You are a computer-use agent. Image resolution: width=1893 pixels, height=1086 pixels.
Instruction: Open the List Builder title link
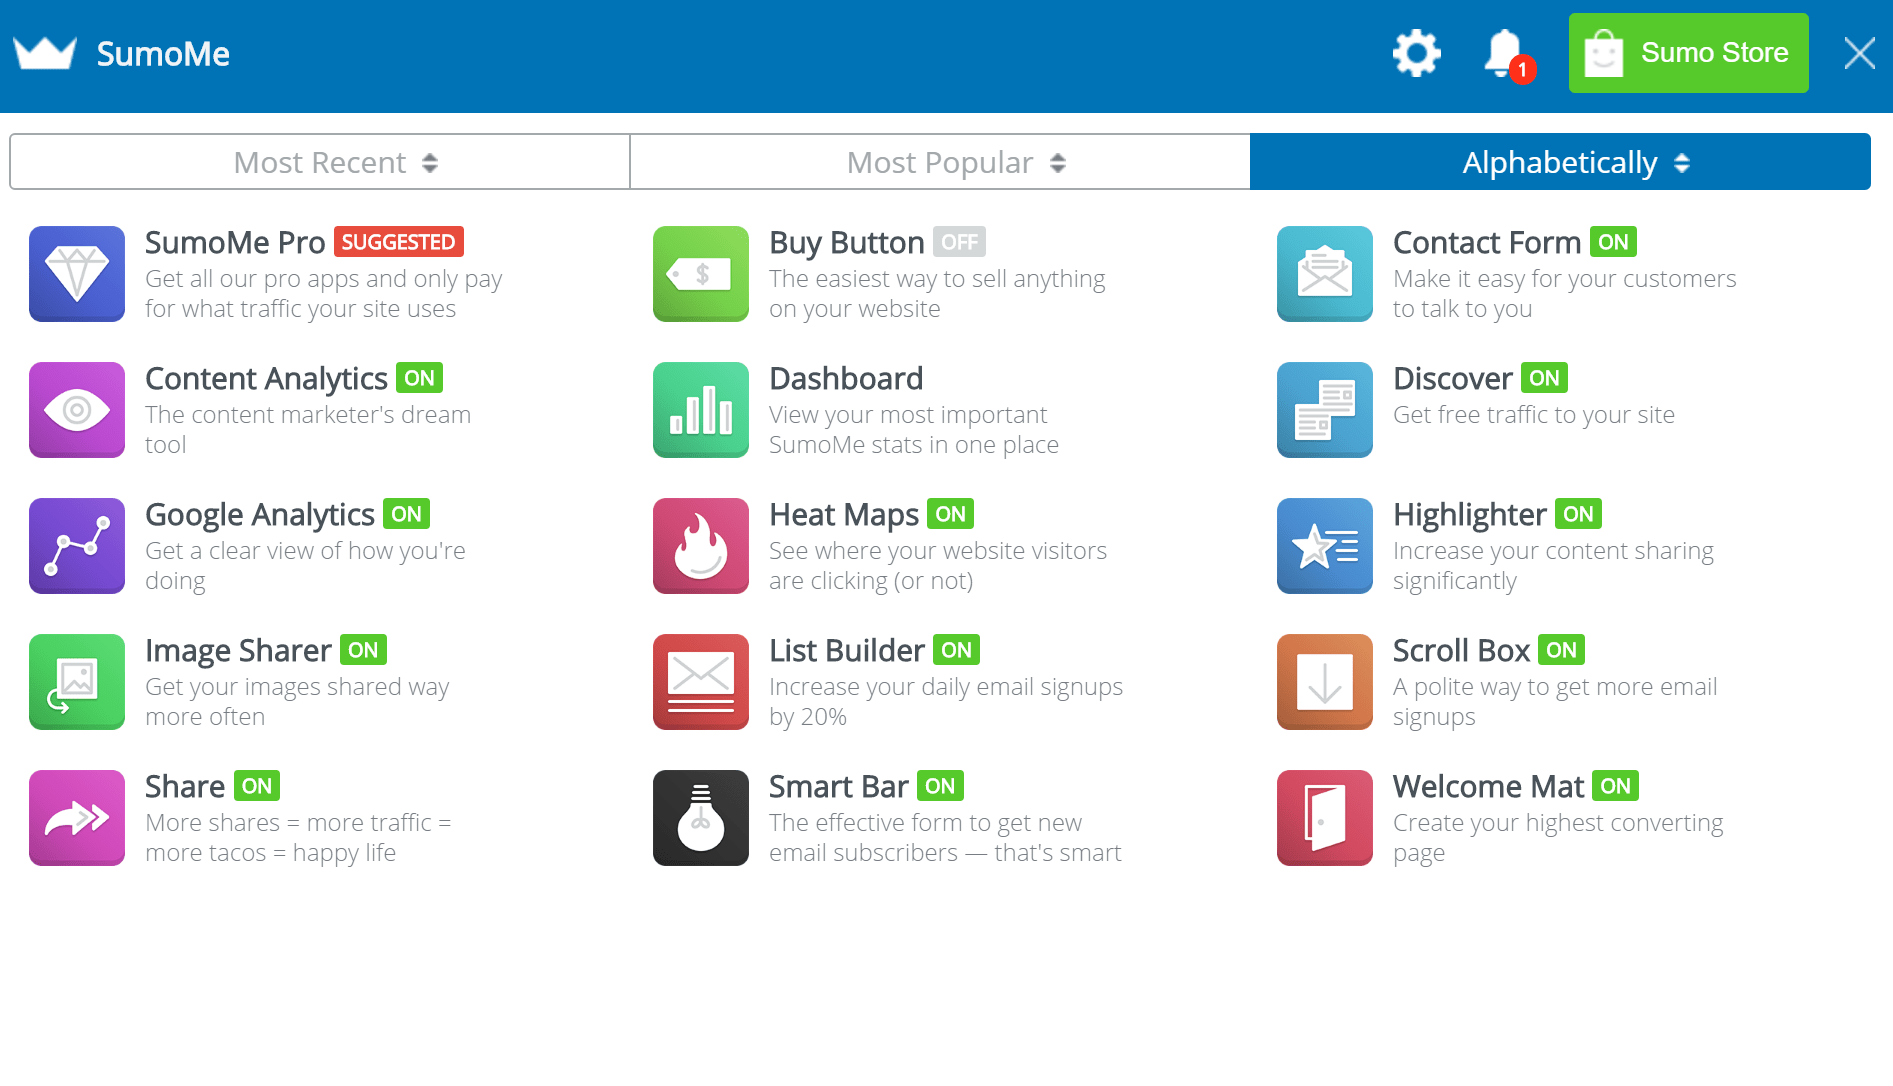(x=847, y=651)
